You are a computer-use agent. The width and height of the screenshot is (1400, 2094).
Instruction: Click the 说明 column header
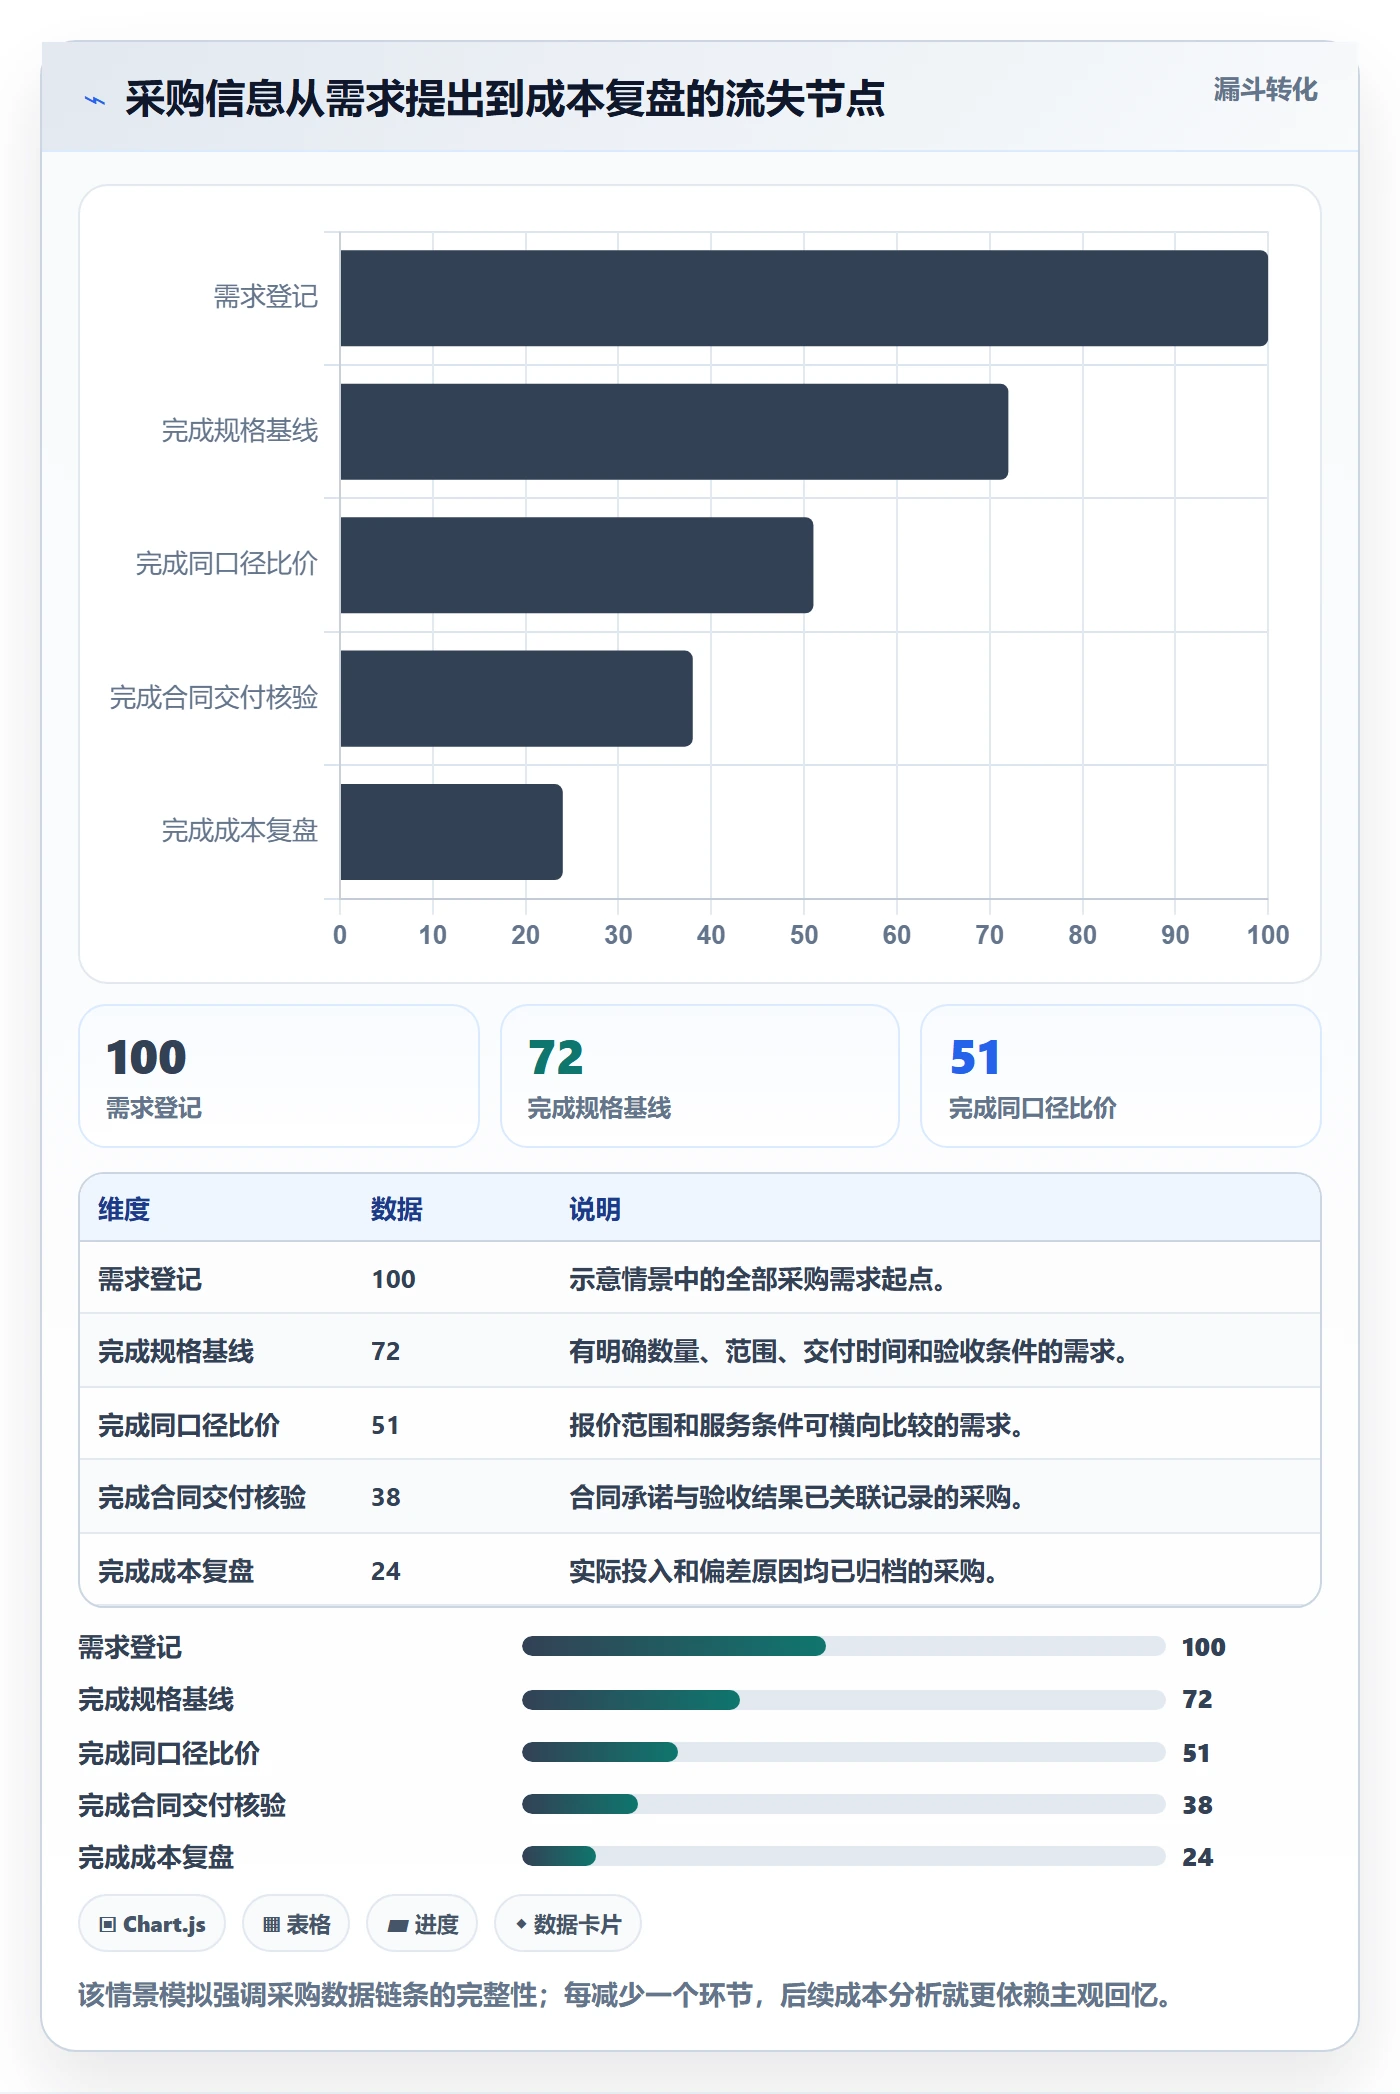[x=595, y=1209]
